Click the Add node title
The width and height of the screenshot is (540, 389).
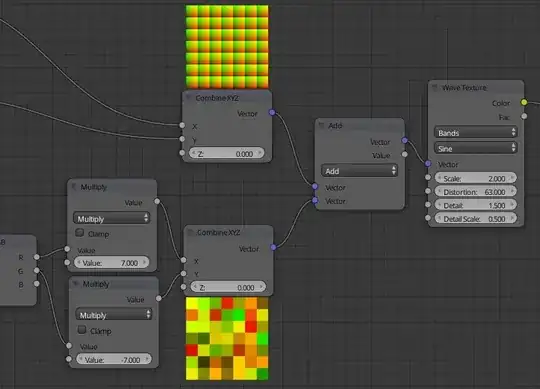click(335, 126)
